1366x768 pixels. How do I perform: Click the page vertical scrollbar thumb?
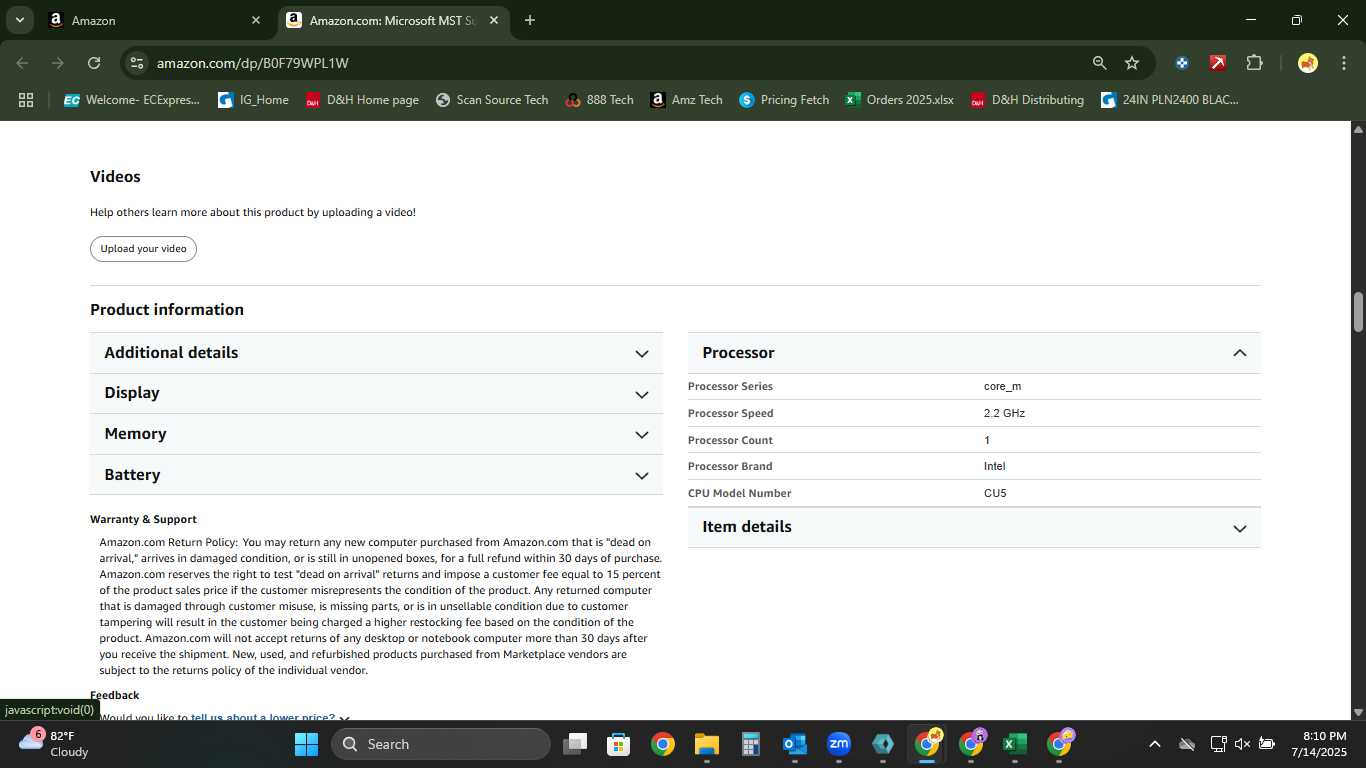tap(1358, 312)
